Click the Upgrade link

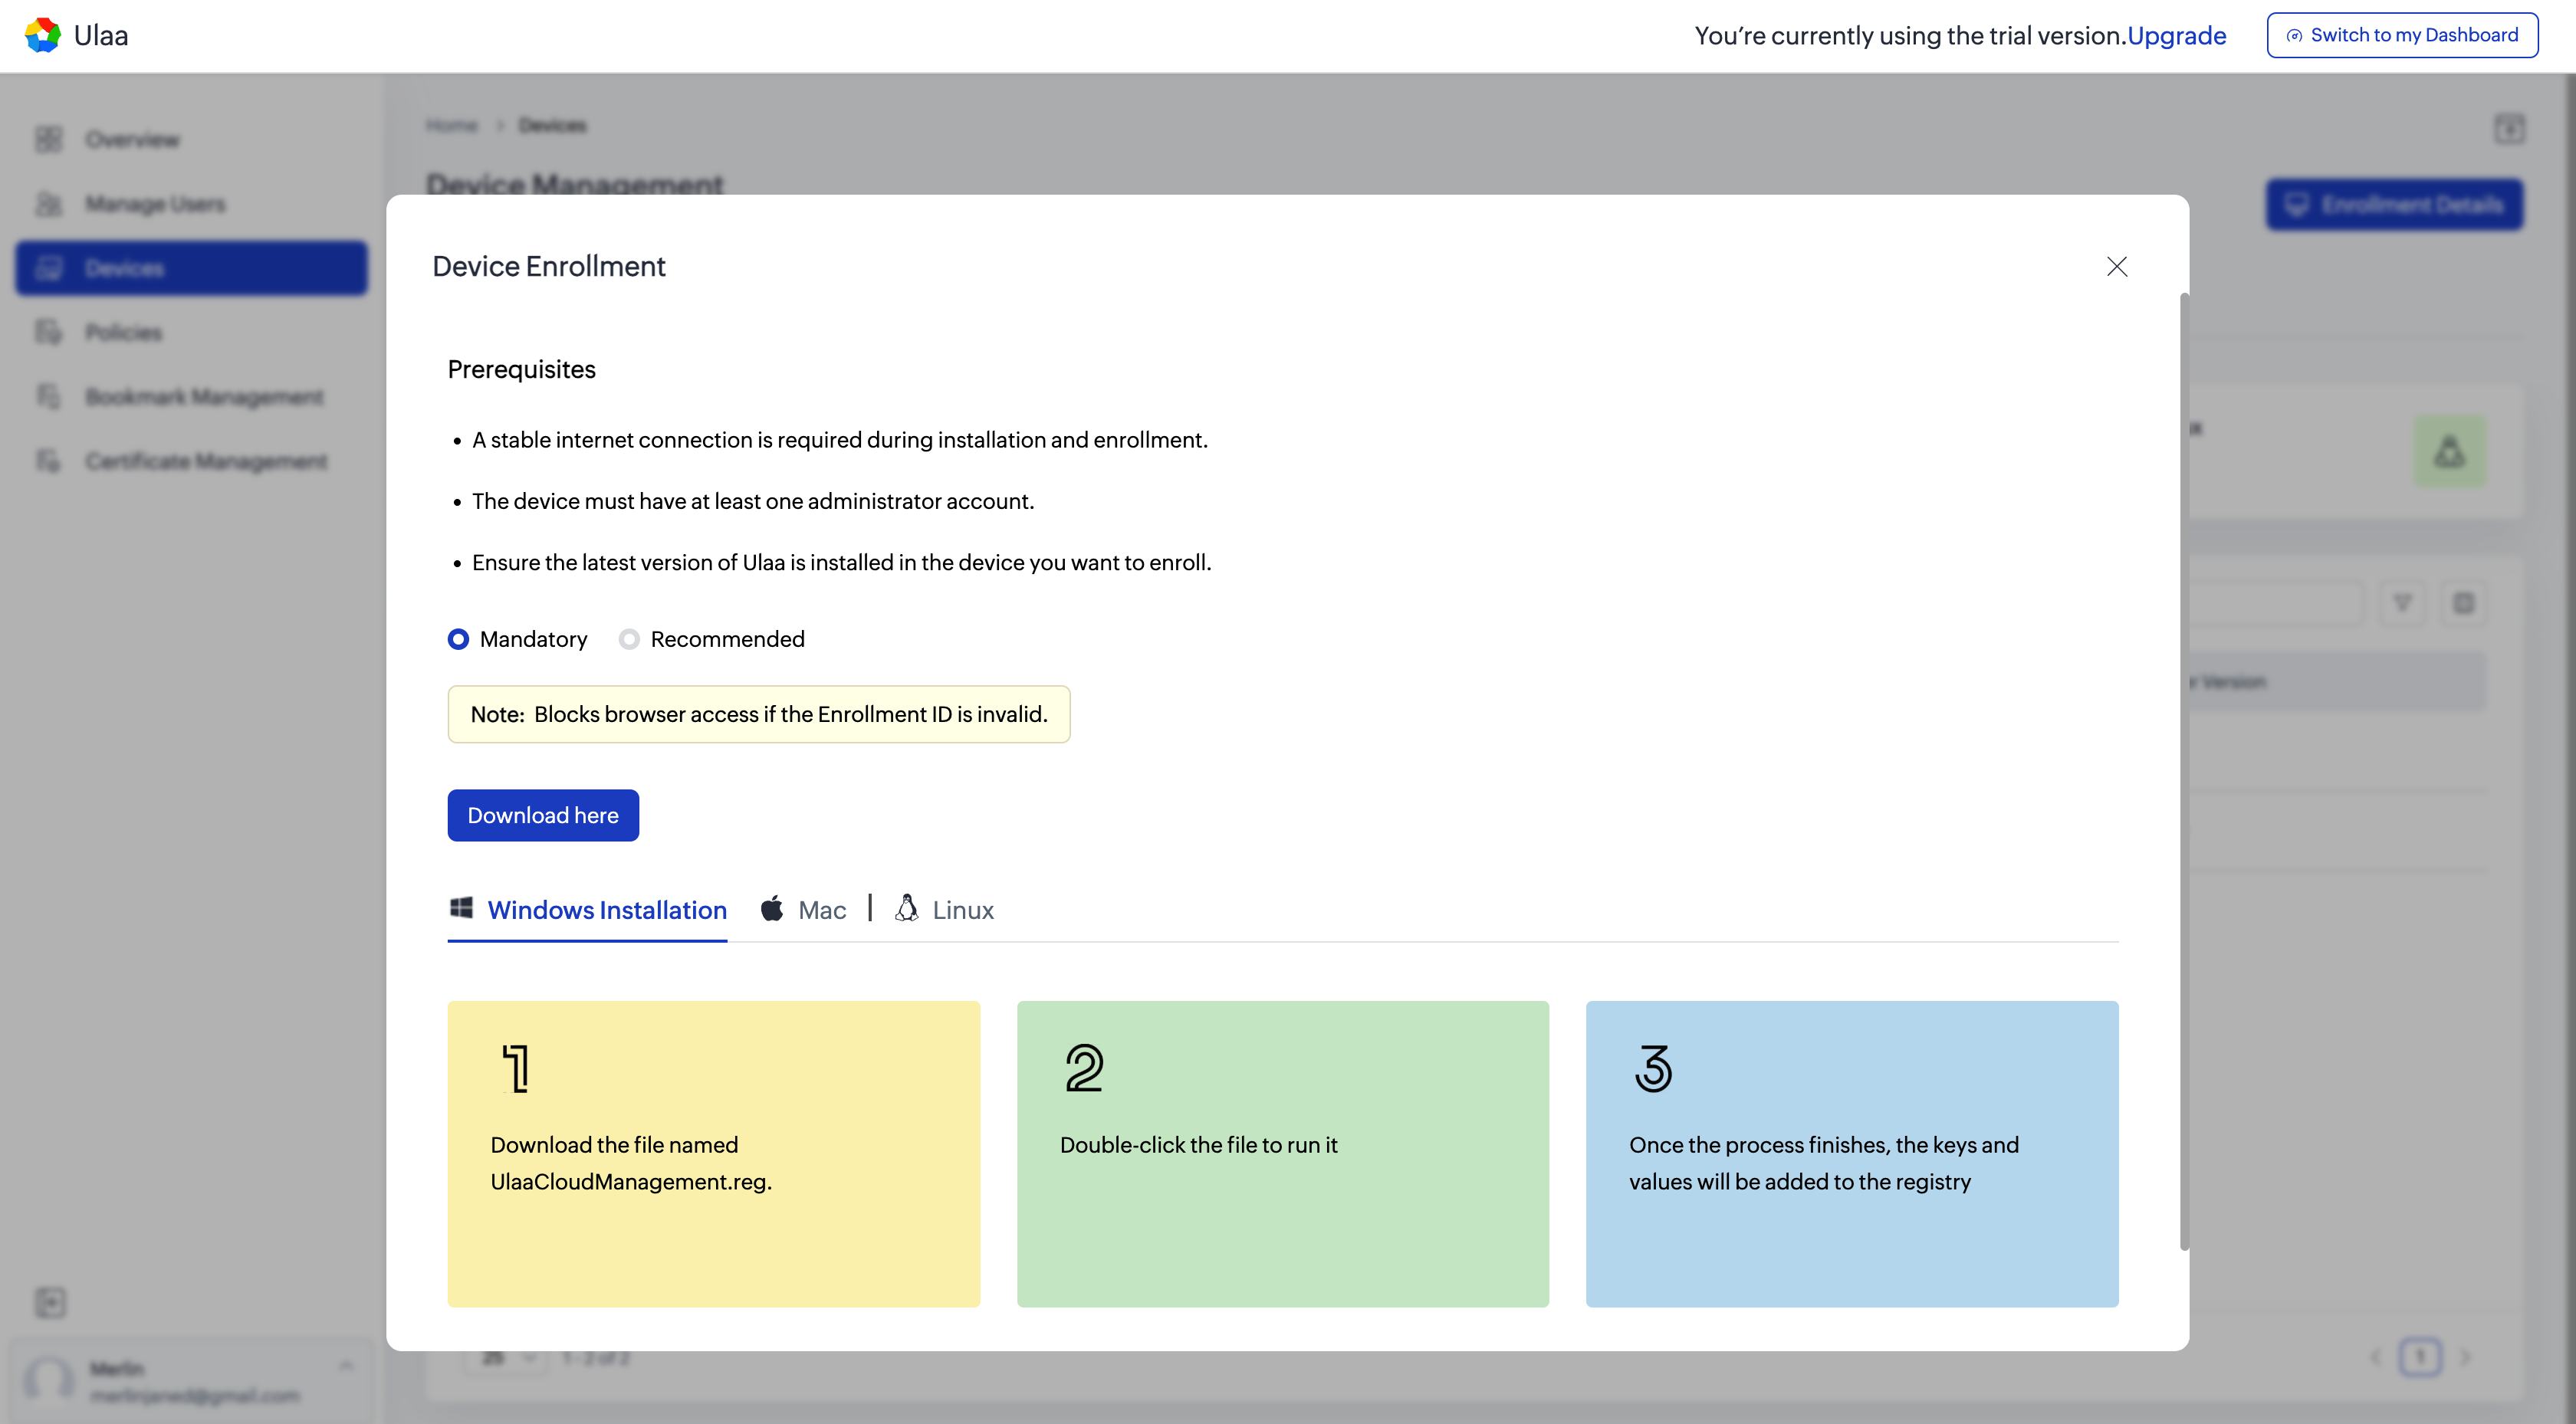(x=2176, y=35)
